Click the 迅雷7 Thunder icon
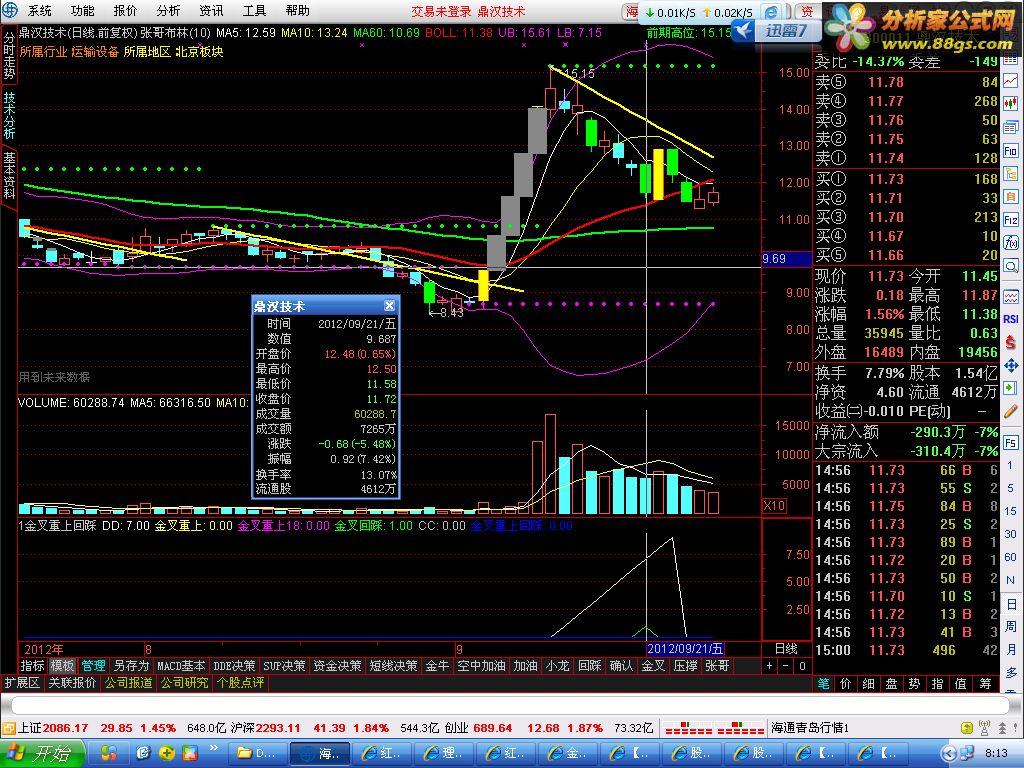 pyautogui.click(x=777, y=30)
